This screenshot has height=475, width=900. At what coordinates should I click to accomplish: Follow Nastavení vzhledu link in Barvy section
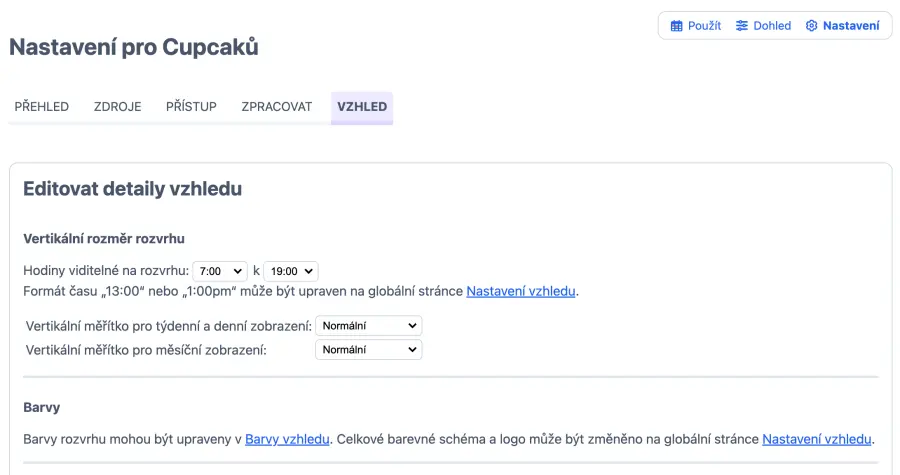pyautogui.click(x=817, y=439)
